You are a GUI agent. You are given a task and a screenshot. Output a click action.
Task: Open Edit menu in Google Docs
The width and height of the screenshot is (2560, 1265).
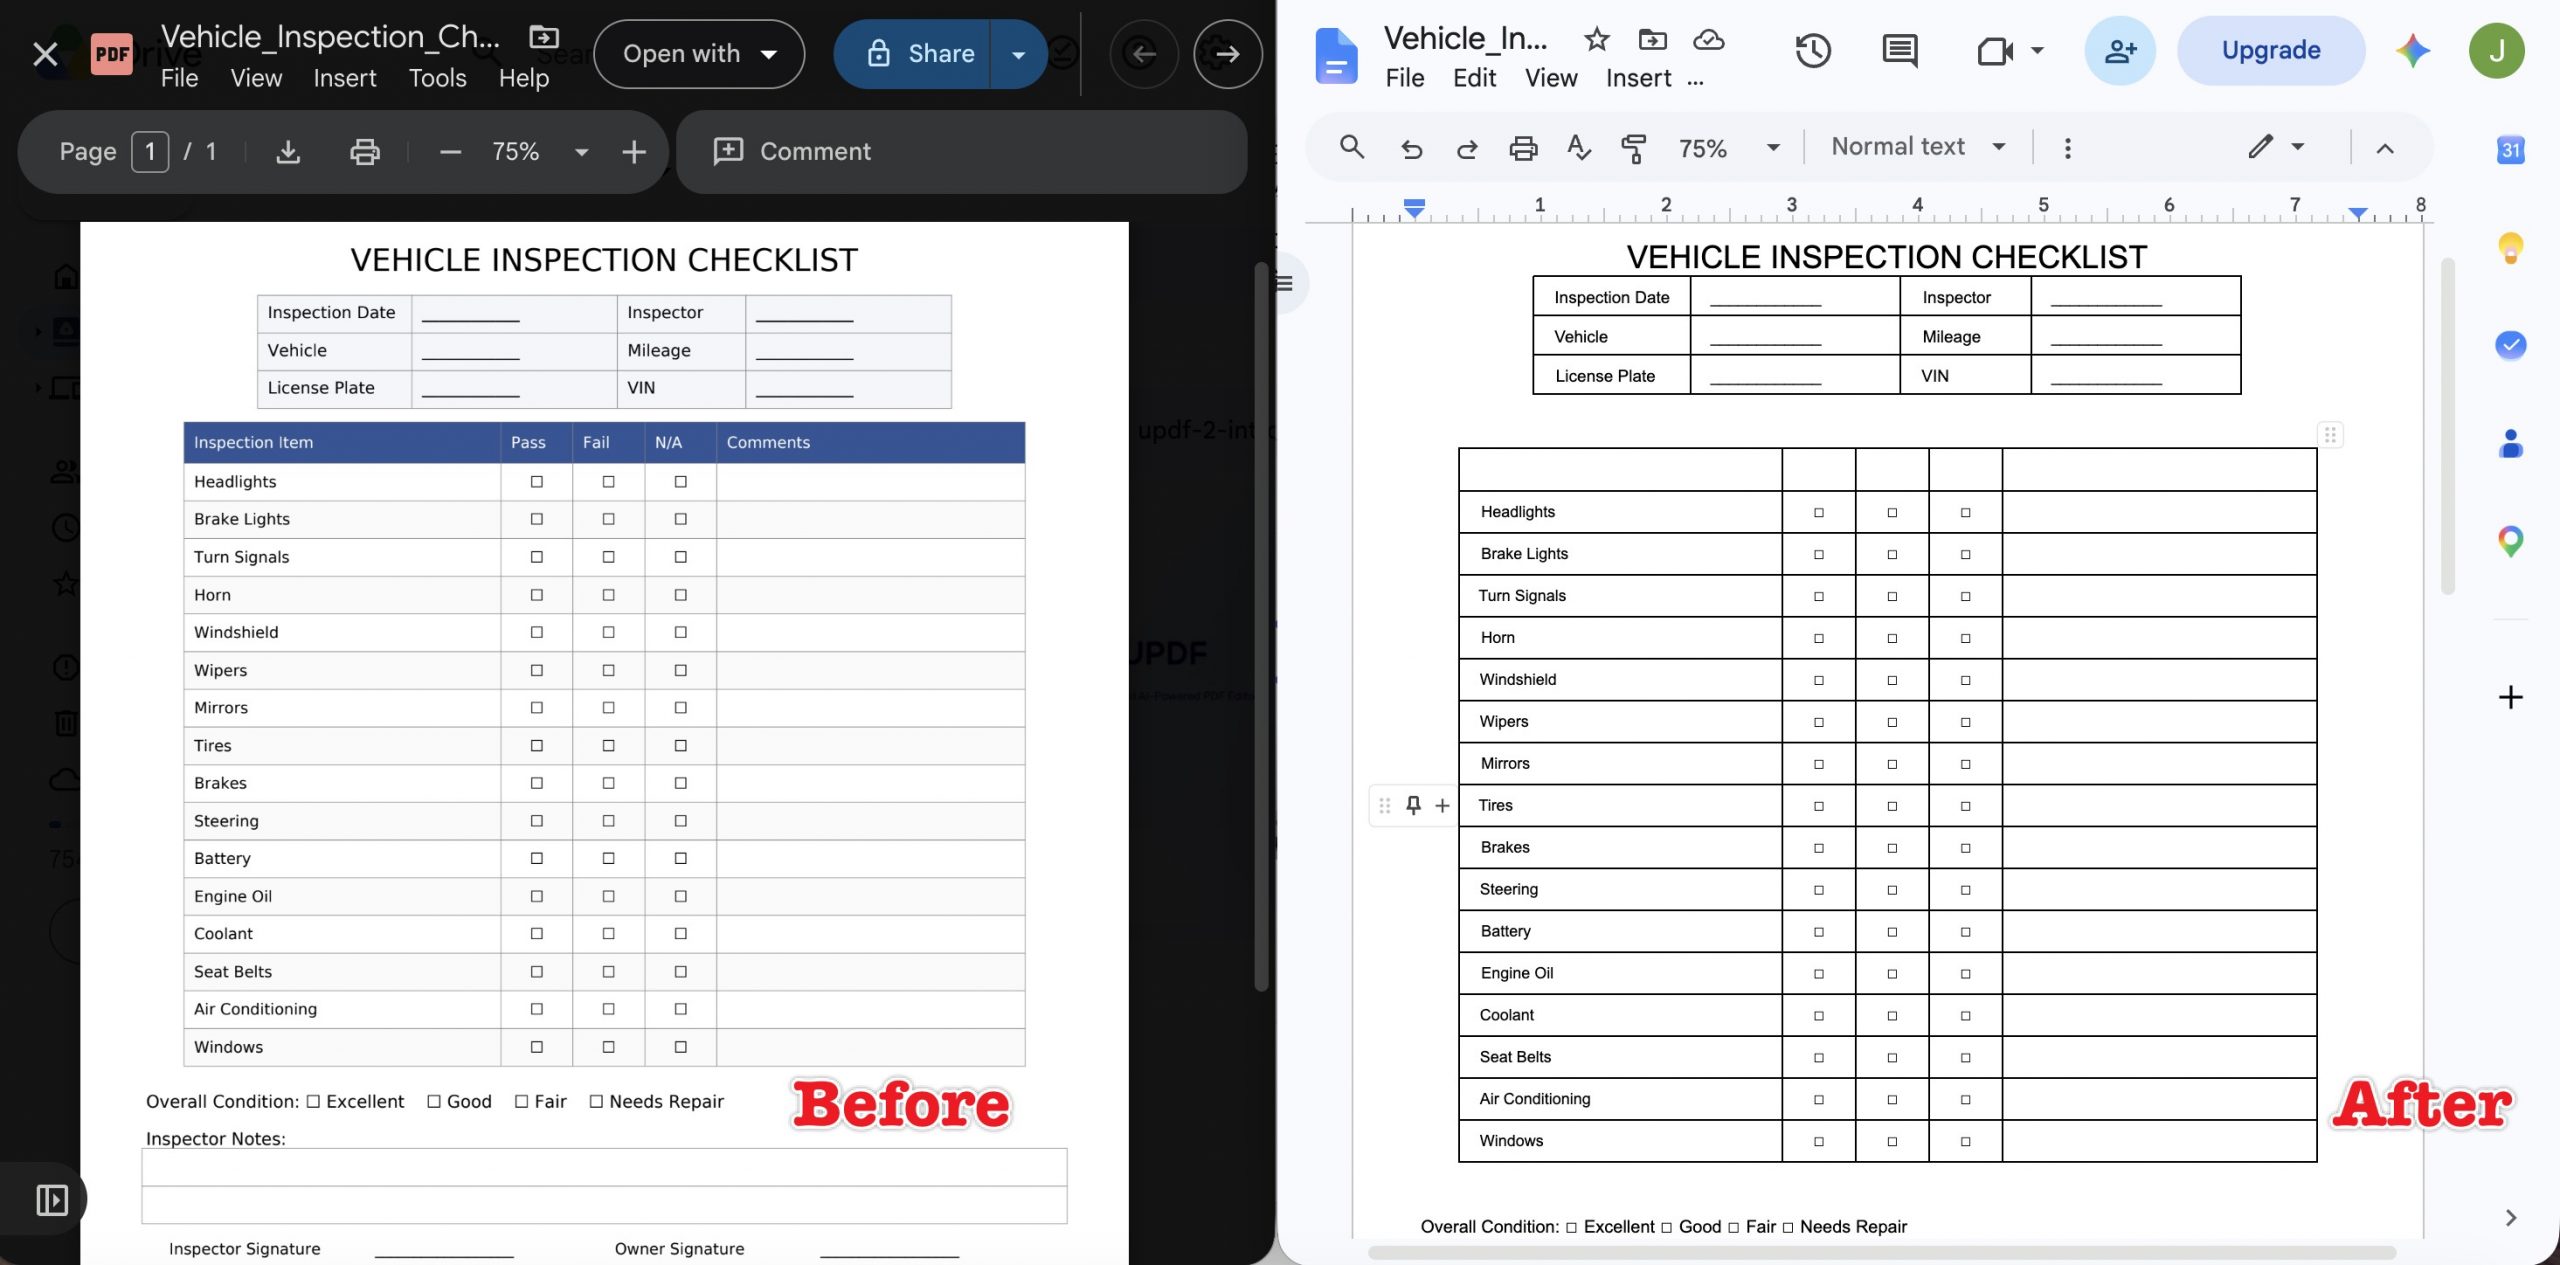1474,78
